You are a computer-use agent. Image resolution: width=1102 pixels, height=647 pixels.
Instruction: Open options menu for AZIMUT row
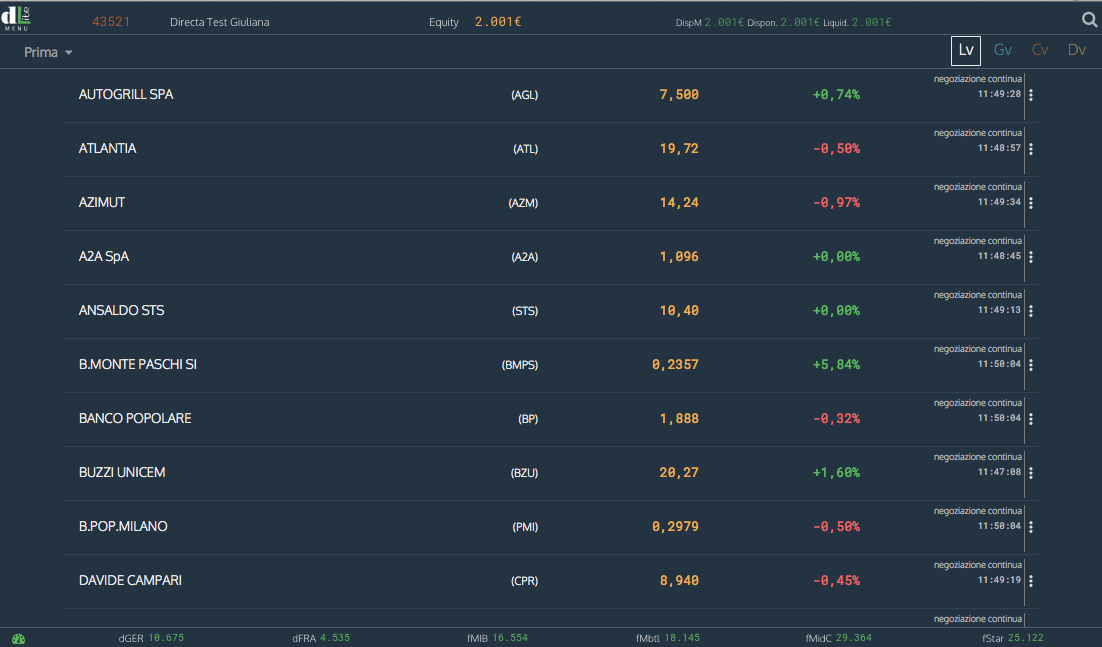tap(1031, 203)
